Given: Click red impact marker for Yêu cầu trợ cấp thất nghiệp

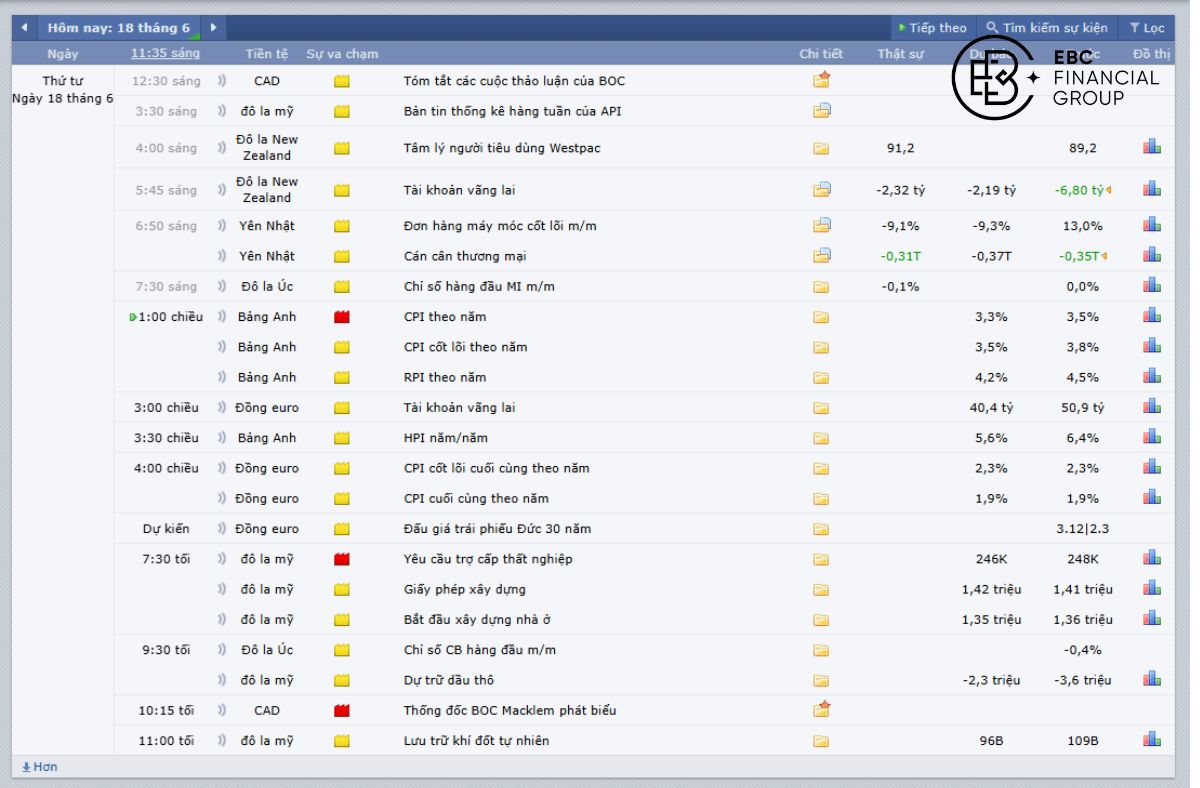Looking at the screenshot, I should click(342, 559).
